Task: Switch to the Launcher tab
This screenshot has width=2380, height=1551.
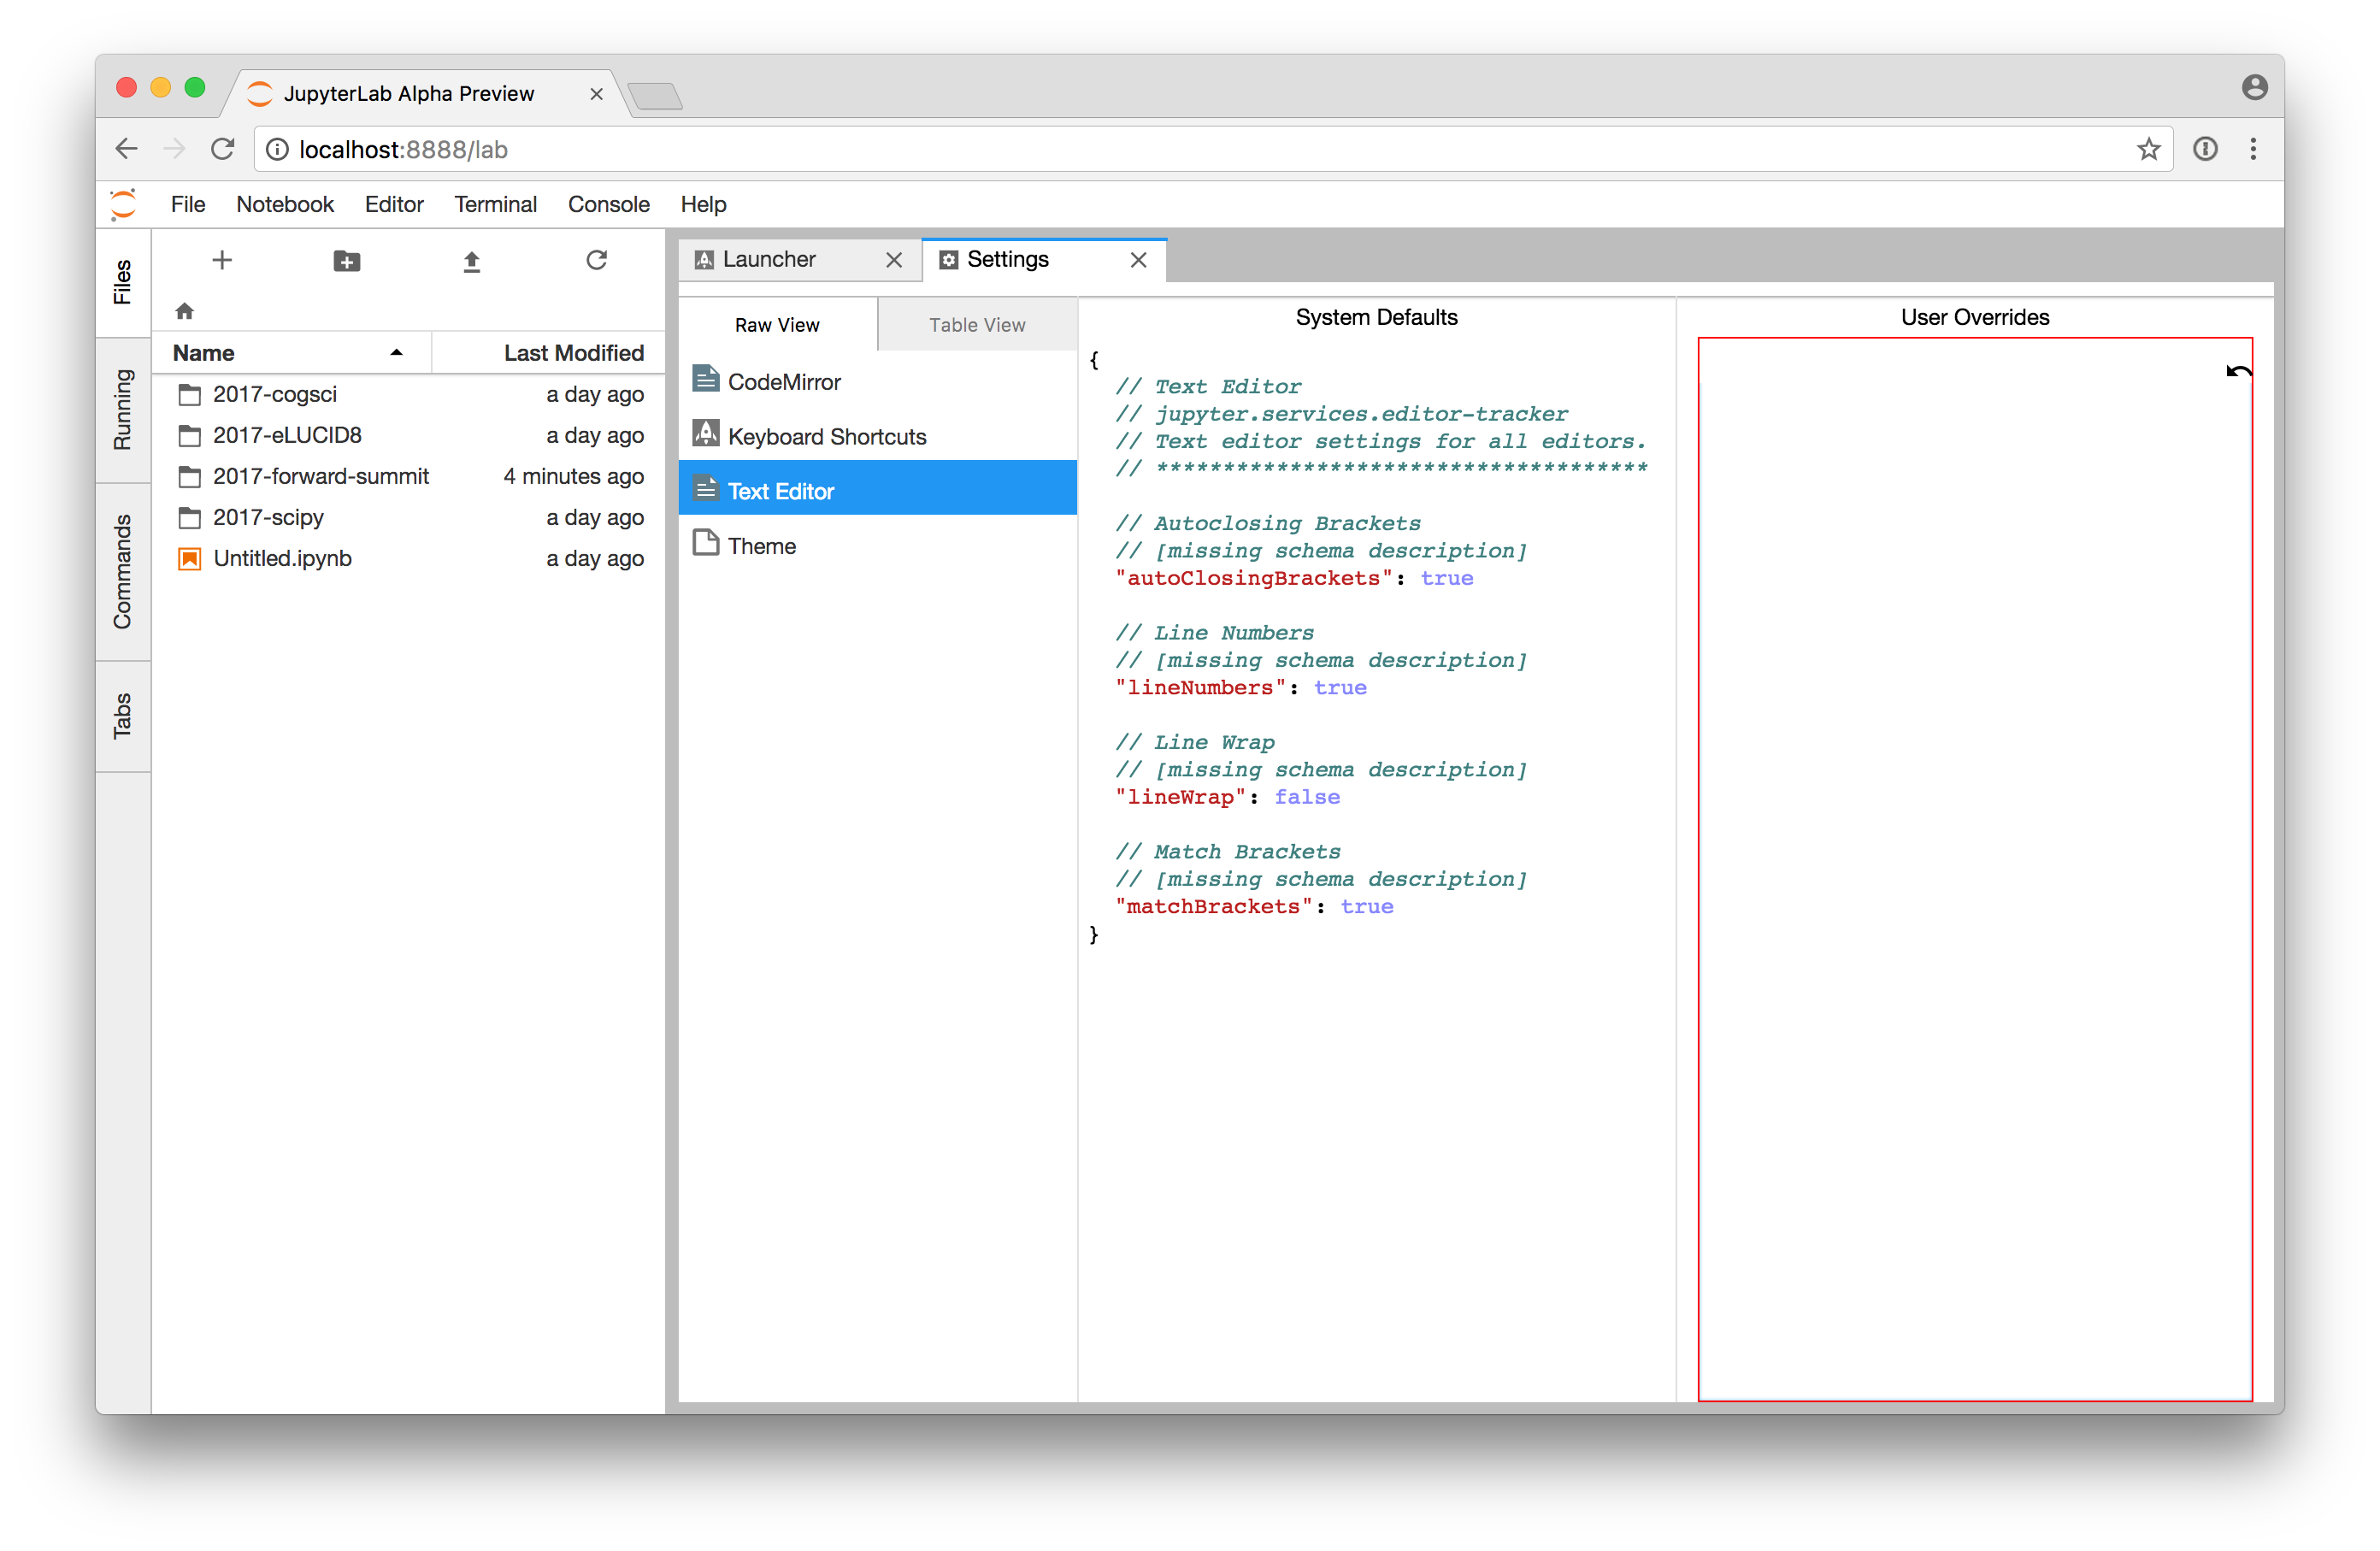Action: tap(770, 259)
